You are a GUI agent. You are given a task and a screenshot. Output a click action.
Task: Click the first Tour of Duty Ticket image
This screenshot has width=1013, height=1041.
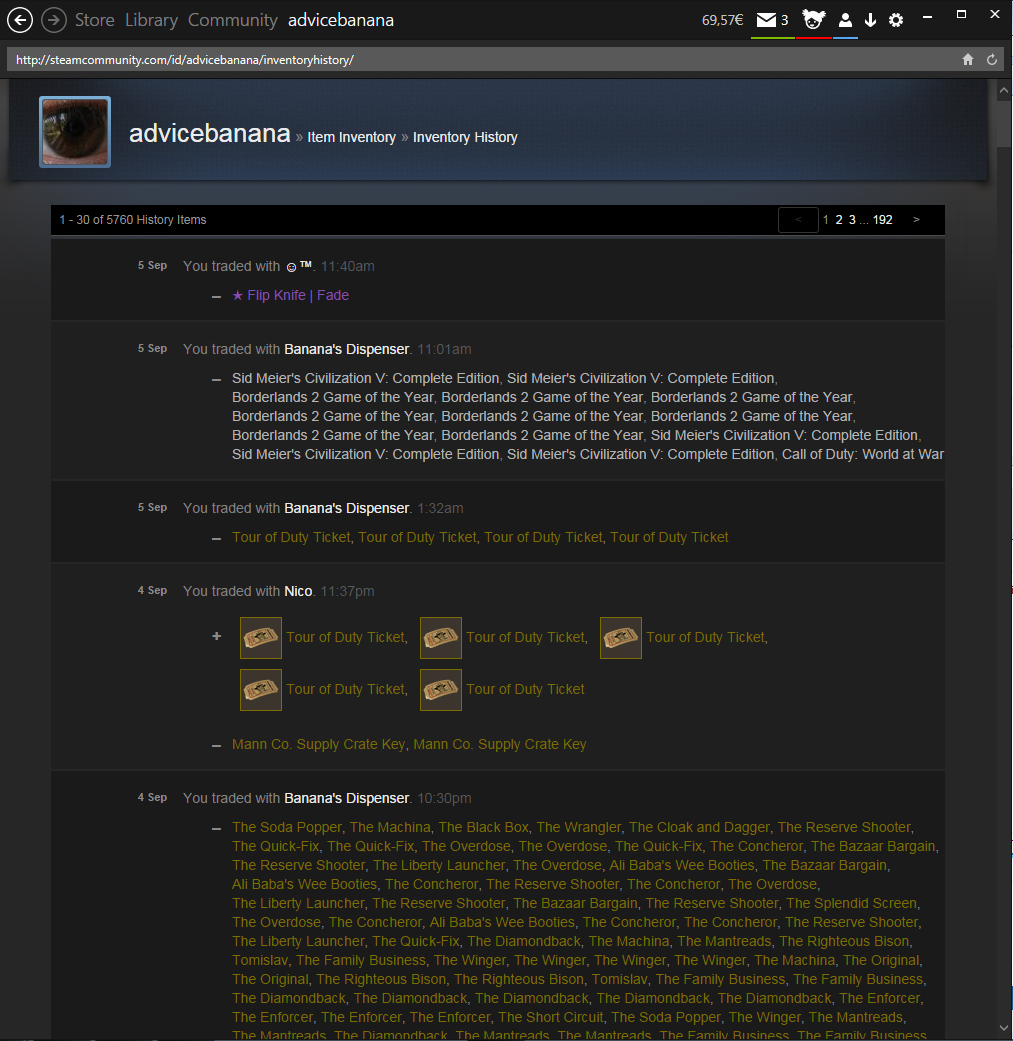pyautogui.click(x=261, y=638)
